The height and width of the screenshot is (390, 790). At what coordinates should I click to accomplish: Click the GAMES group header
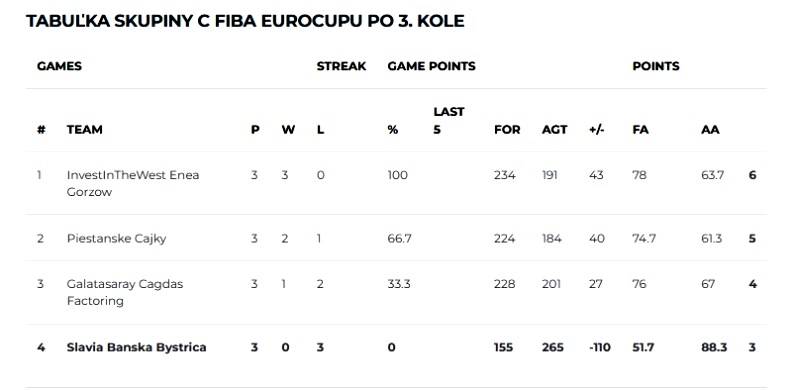point(59,66)
